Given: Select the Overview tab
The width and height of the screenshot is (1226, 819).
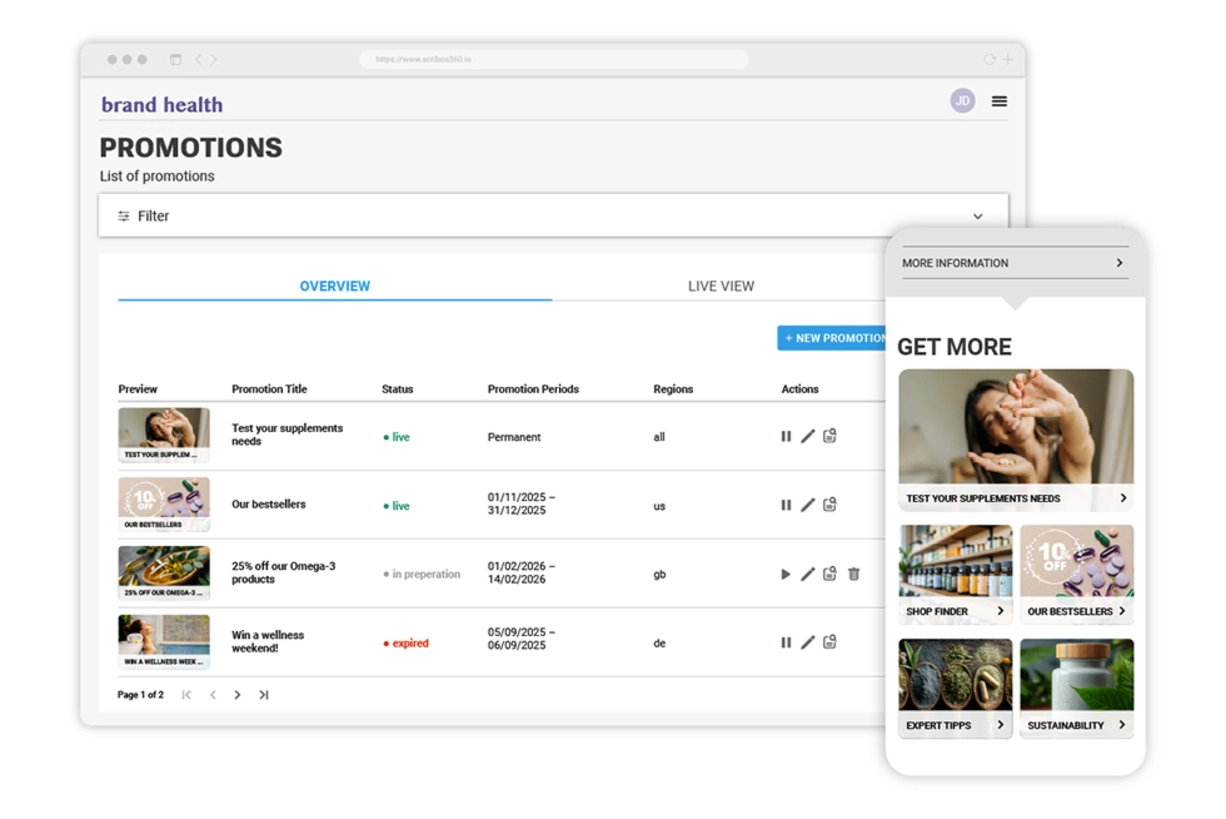Looking at the screenshot, I should point(335,286).
